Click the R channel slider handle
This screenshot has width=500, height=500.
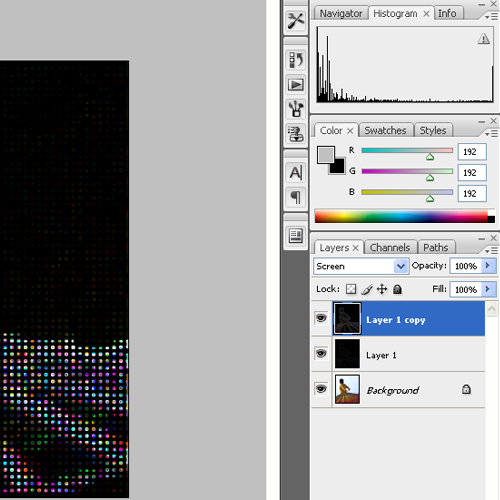[x=430, y=157]
